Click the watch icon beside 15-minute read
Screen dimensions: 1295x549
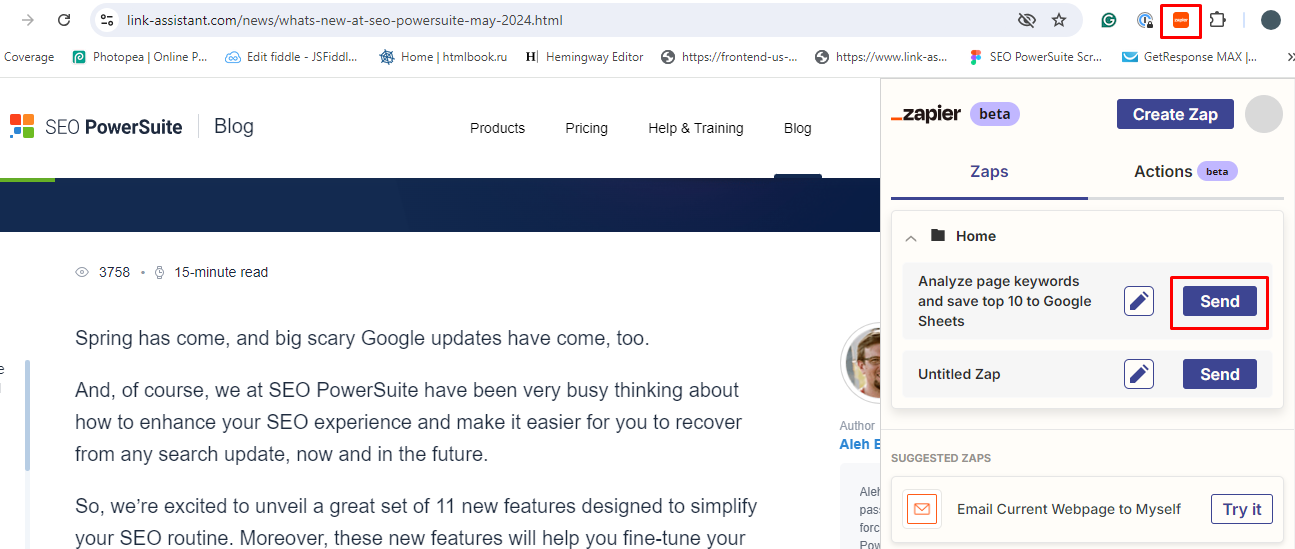click(159, 272)
